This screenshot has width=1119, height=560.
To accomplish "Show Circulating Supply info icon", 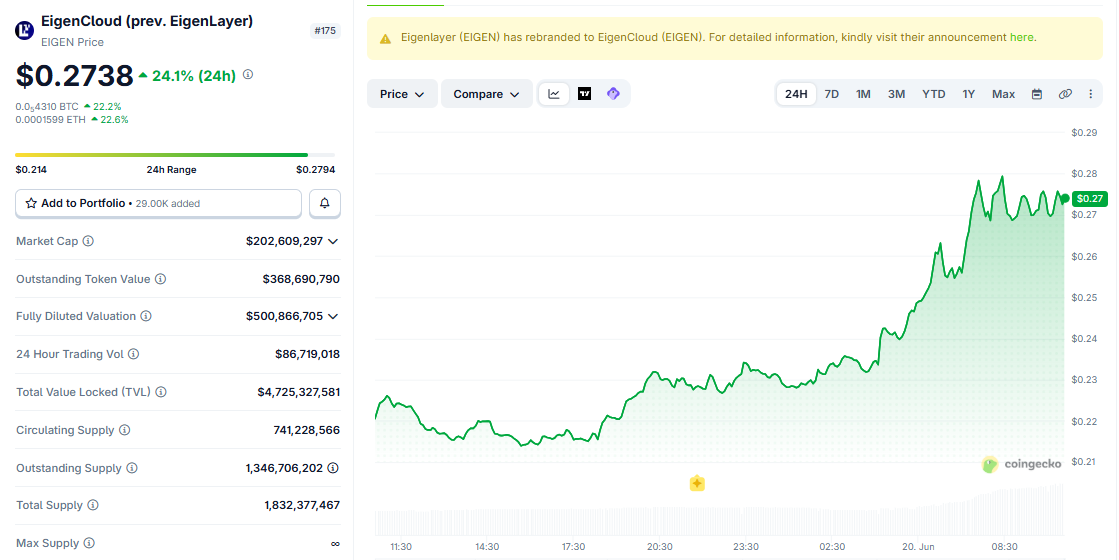I will click(x=124, y=430).
